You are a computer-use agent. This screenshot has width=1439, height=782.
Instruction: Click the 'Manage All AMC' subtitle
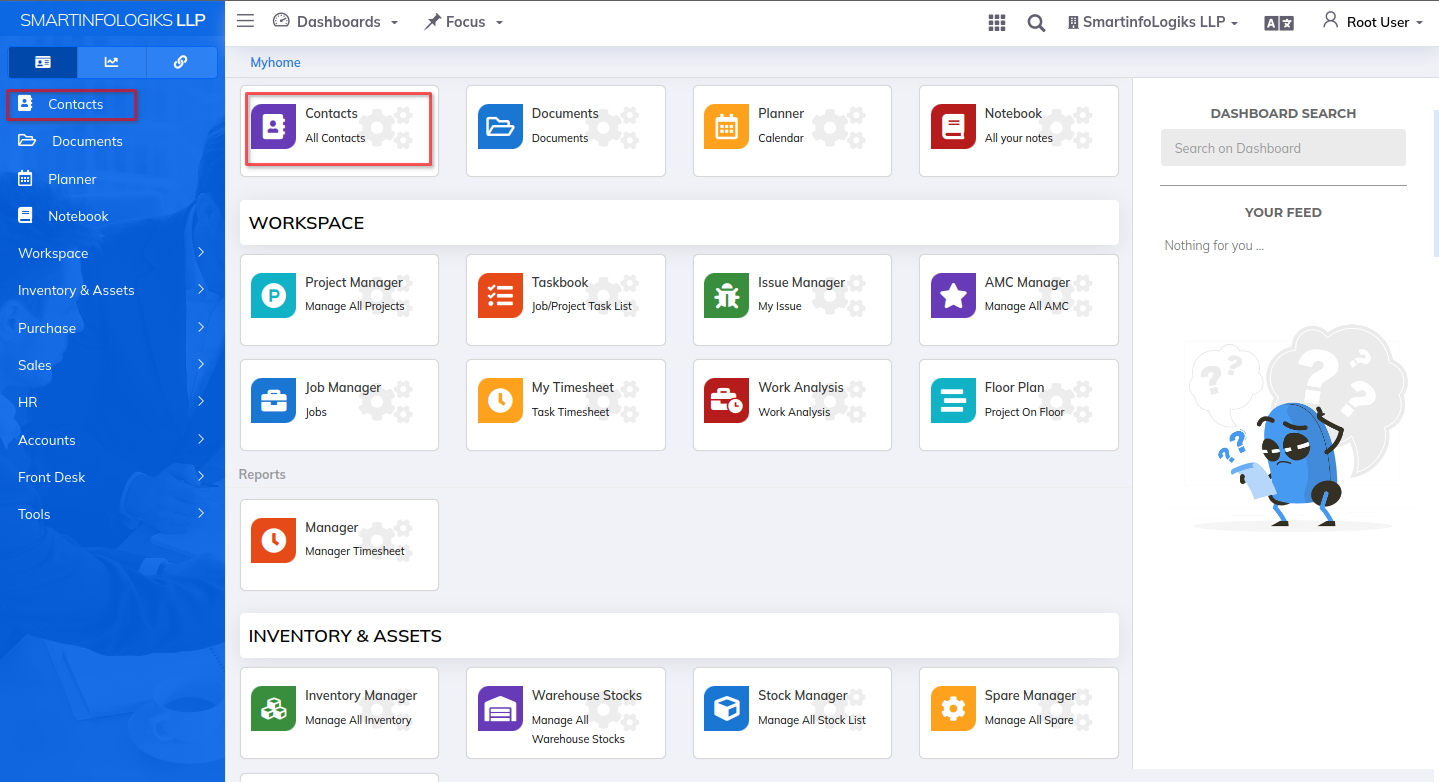1026,306
